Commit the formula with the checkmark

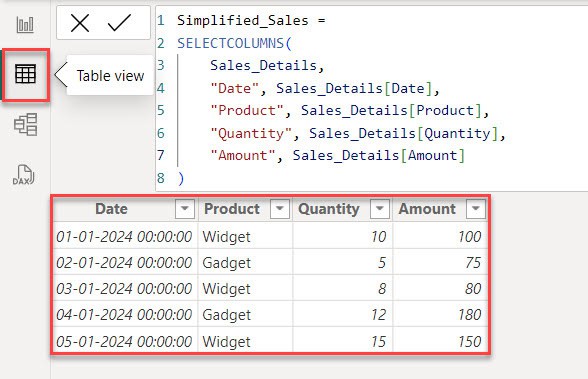[119, 23]
